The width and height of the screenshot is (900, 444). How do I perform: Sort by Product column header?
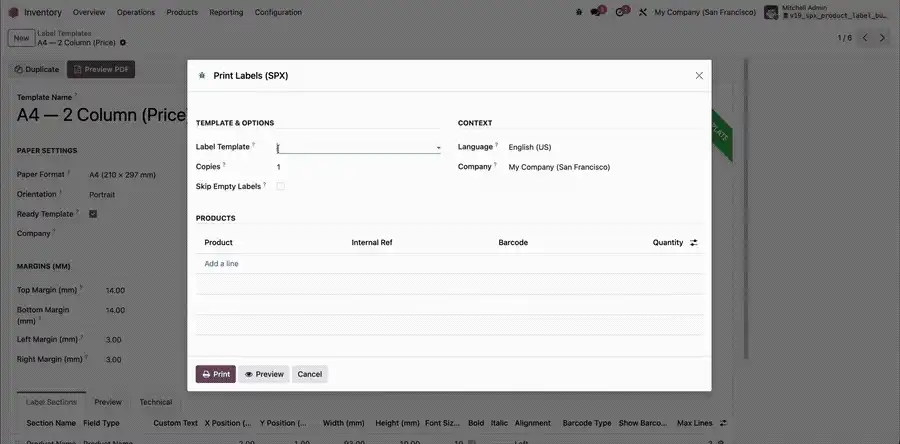[219, 243]
